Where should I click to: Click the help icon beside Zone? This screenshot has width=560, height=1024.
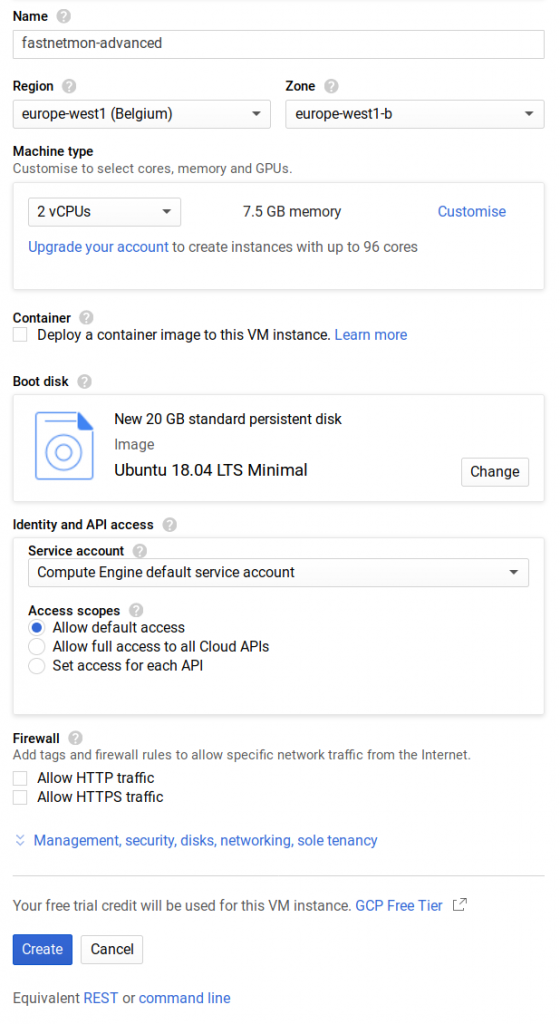[x=331, y=86]
